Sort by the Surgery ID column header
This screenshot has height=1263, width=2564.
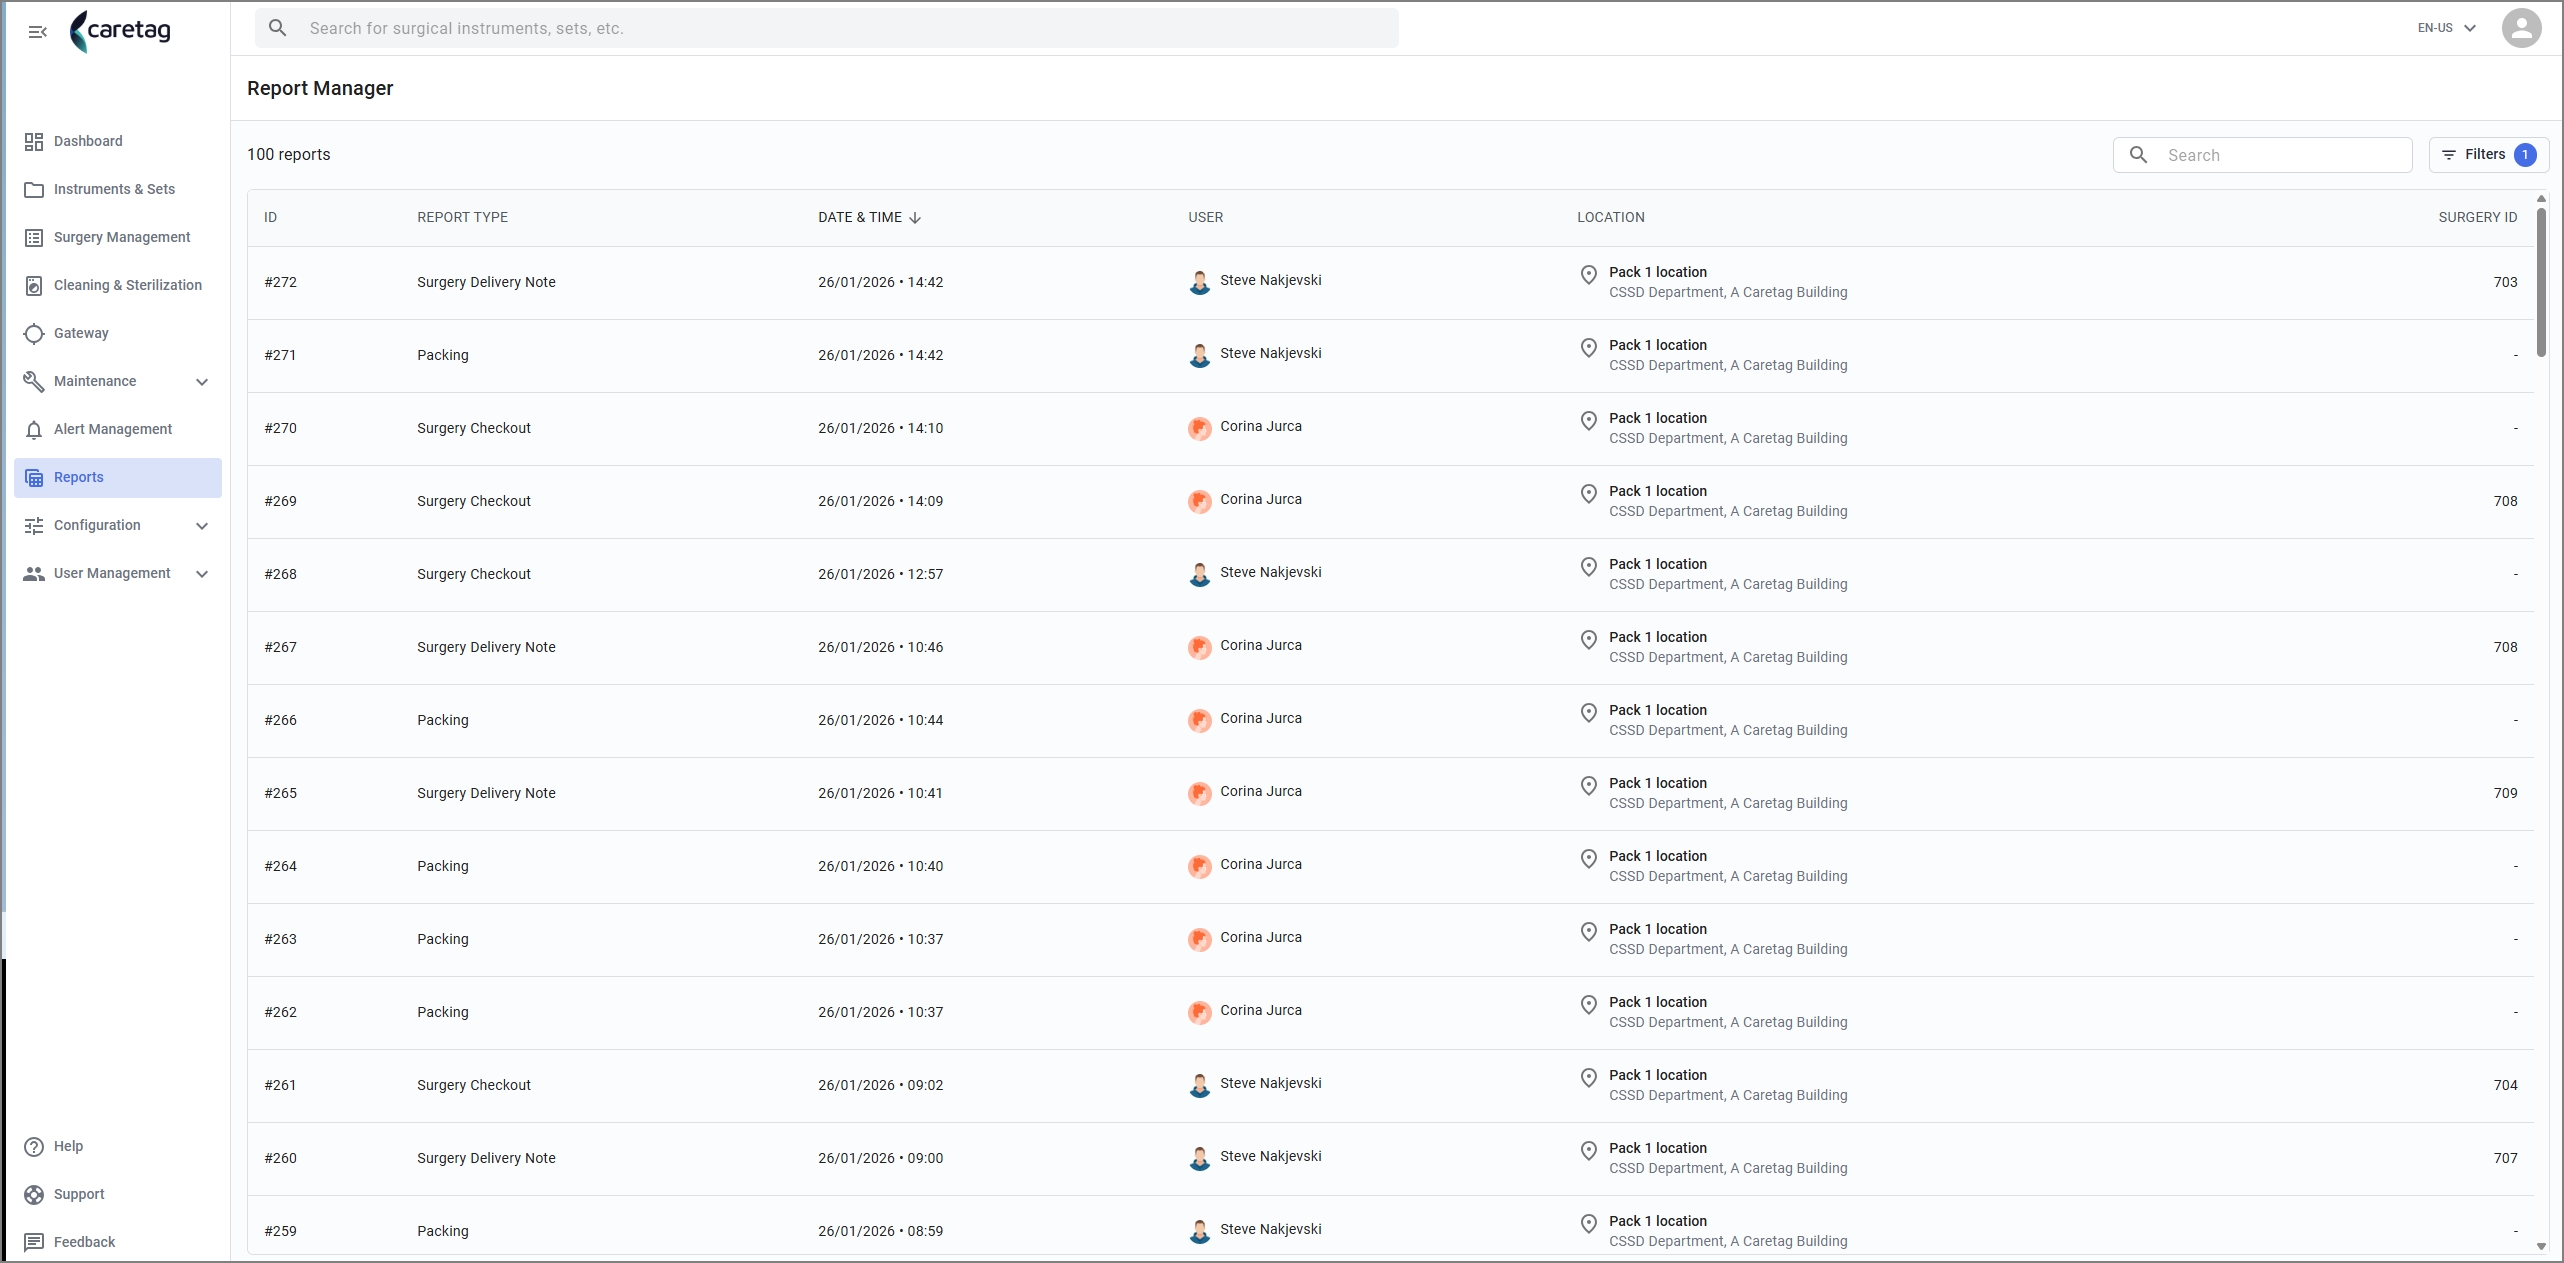tap(2477, 218)
